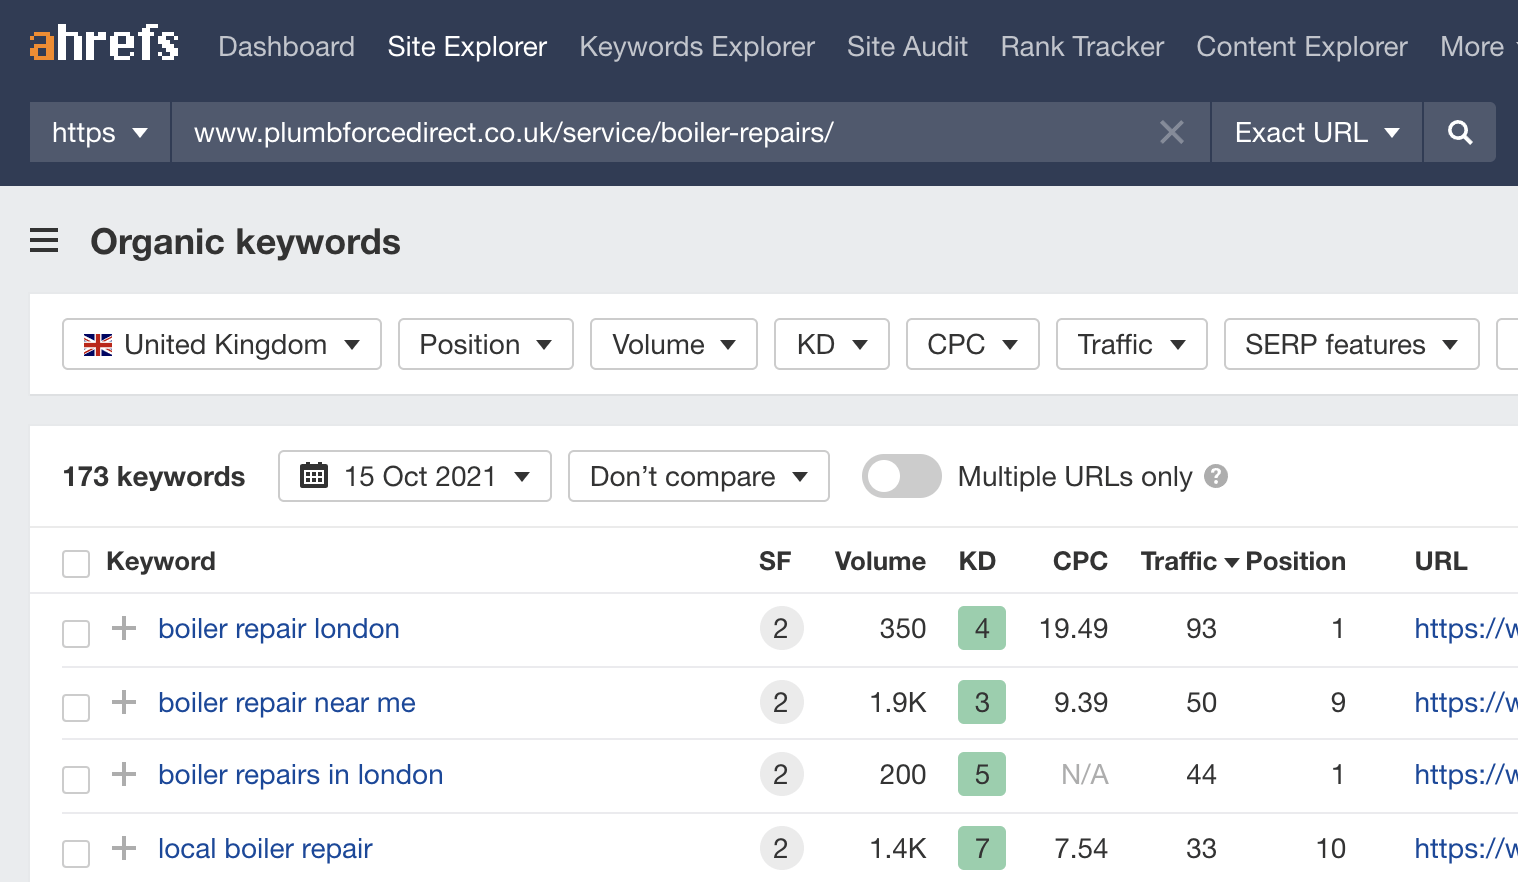The height and width of the screenshot is (882, 1518).
Task: Switch to Keywords Explorer
Action: coord(696,46)
